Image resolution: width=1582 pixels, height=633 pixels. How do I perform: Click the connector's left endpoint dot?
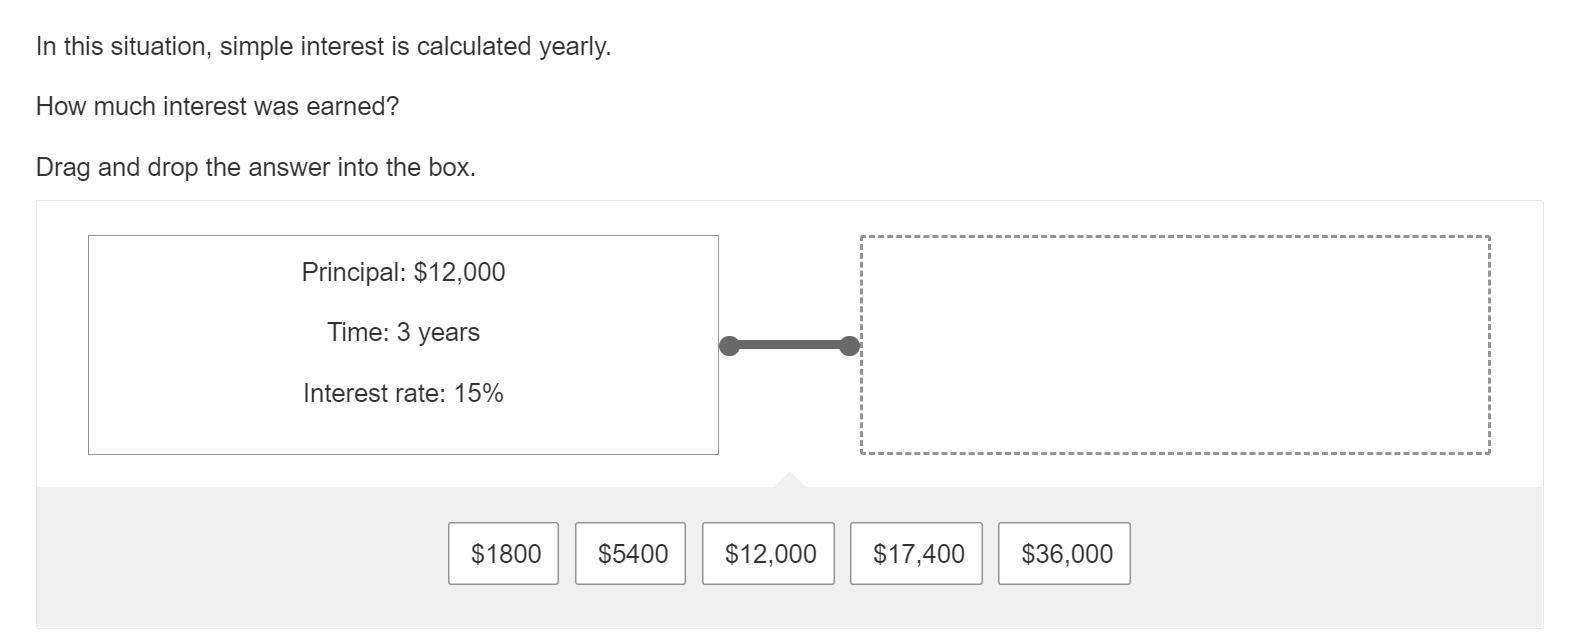point(730,346)
